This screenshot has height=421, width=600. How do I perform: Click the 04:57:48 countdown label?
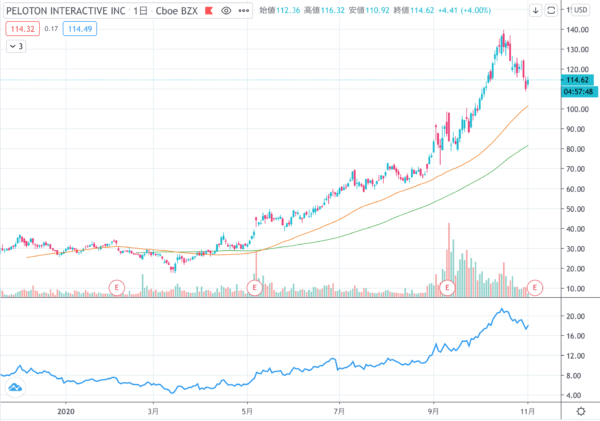pos(578,92)
